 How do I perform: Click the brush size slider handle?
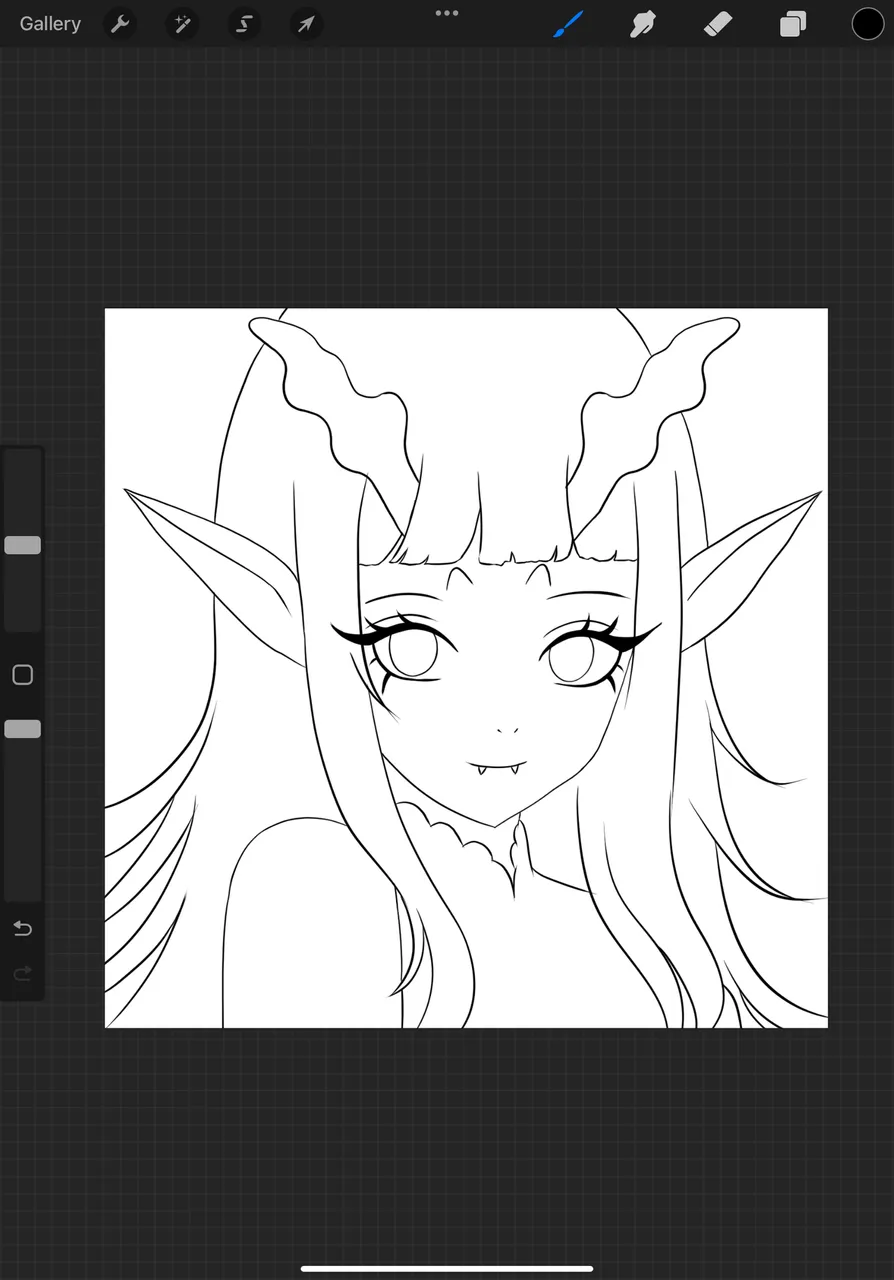[22, 545]
